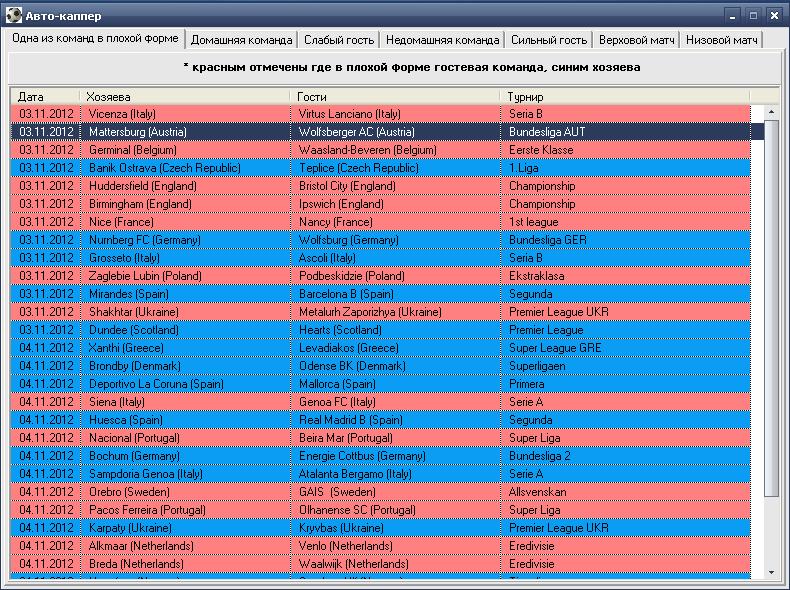Click Odense BK (Denmark) cell
The height and width of the screenshot is (590, 790).
point(396,366)
